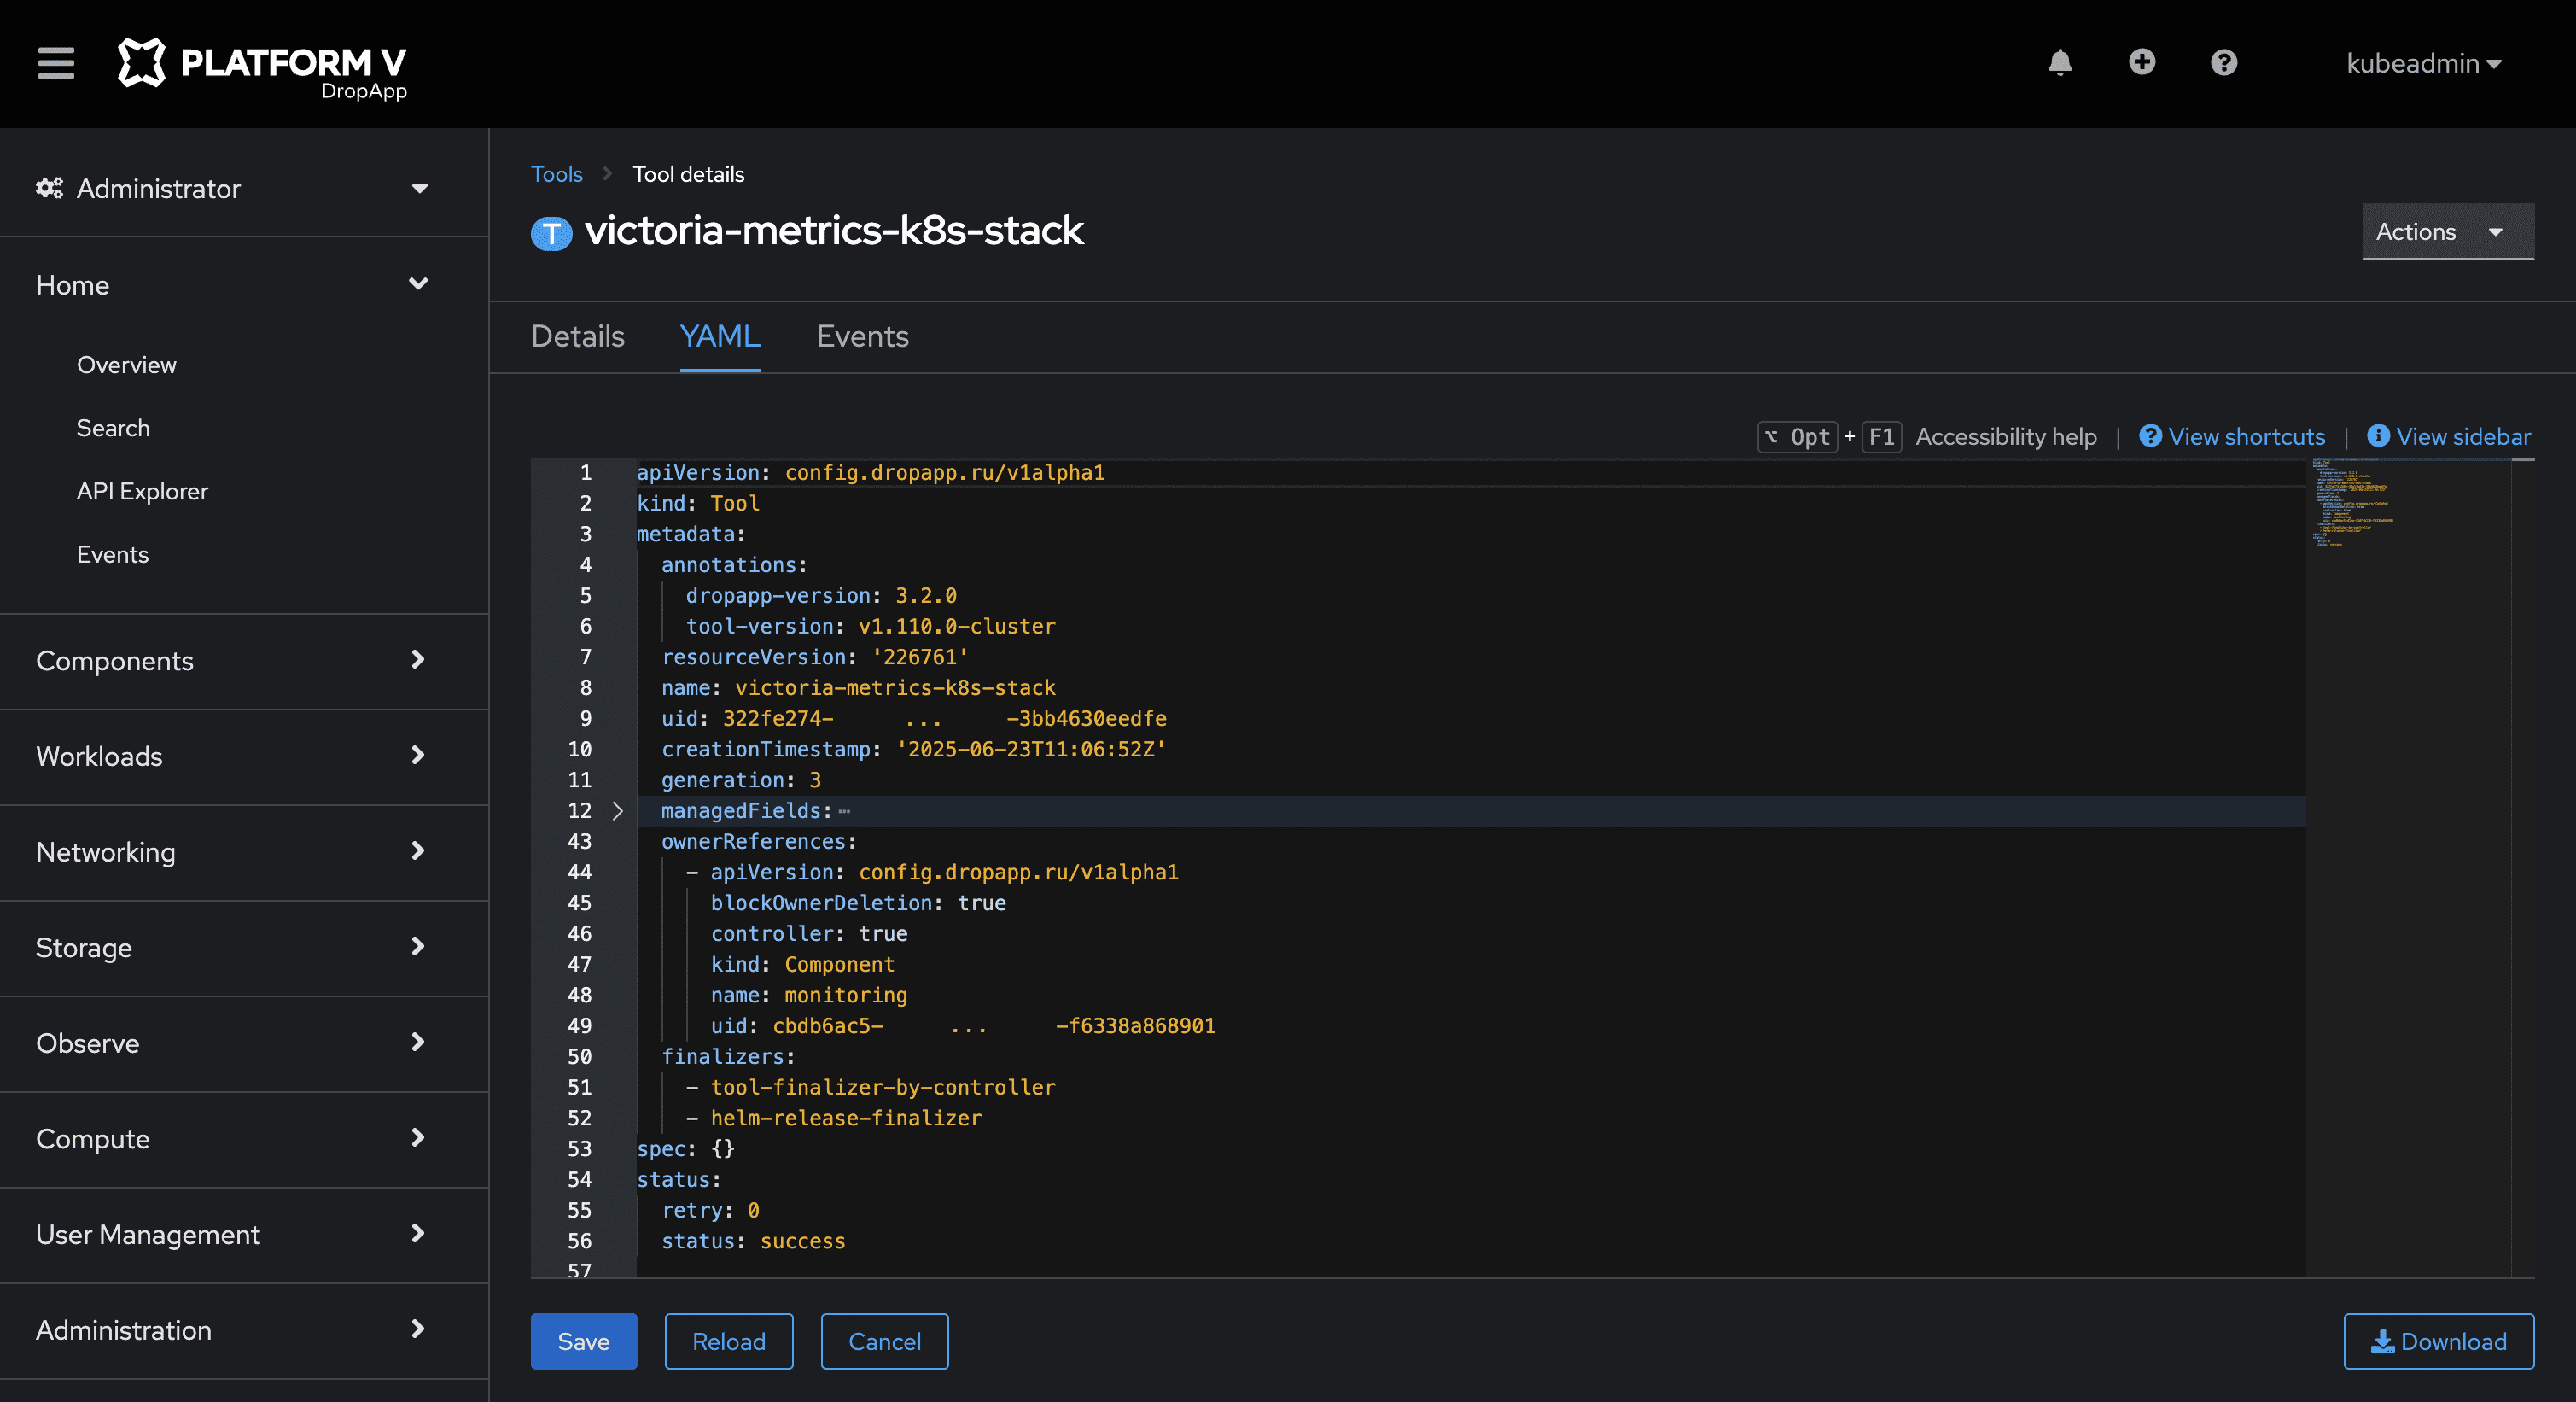The width and height of the screenshot is (2576, 1402).
Task: Expand the Observe navigation section
Action: 244,1042
